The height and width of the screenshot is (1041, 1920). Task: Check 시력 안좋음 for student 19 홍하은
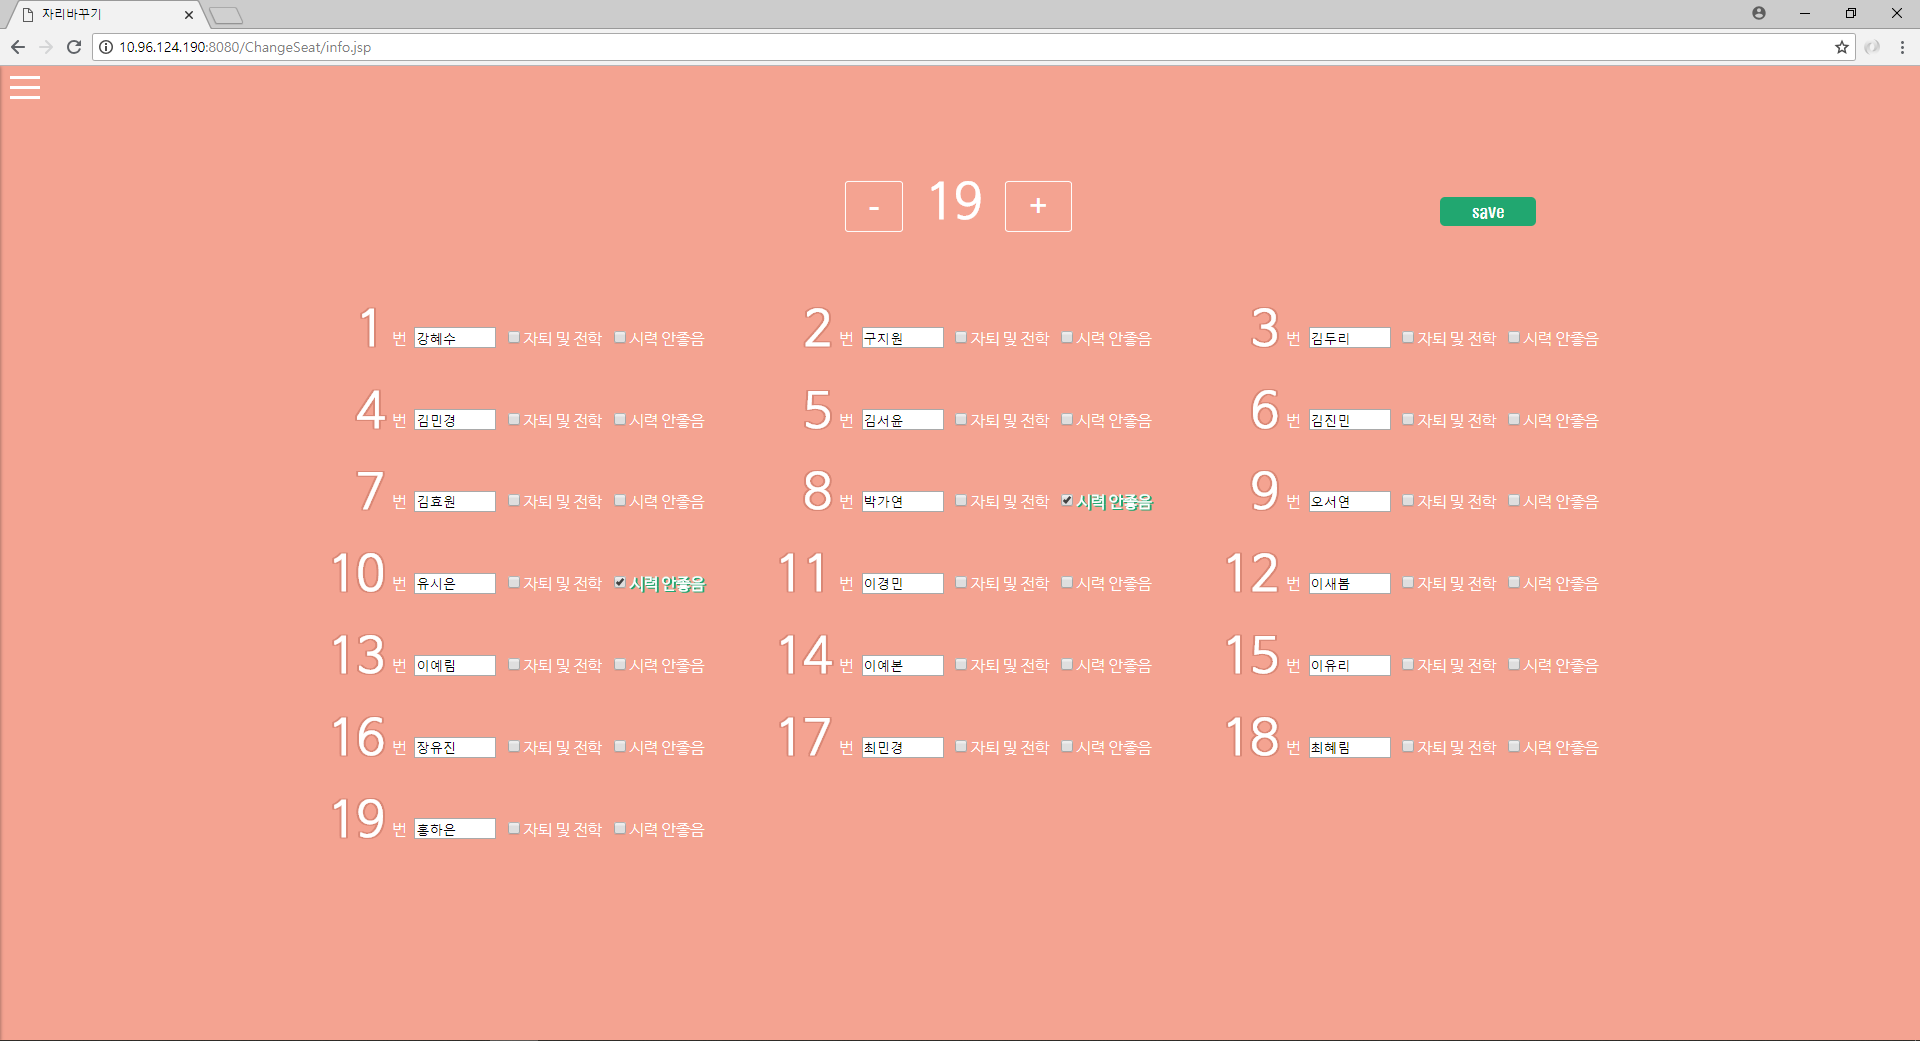point(618,828)
